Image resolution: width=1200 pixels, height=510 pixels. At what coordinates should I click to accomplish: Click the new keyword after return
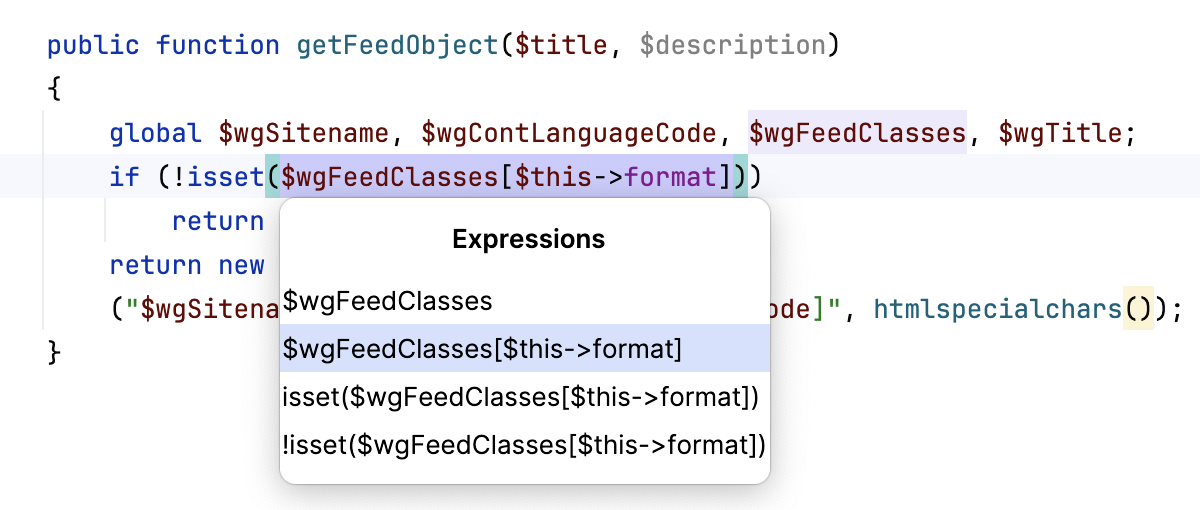click(x=241, y=266)
